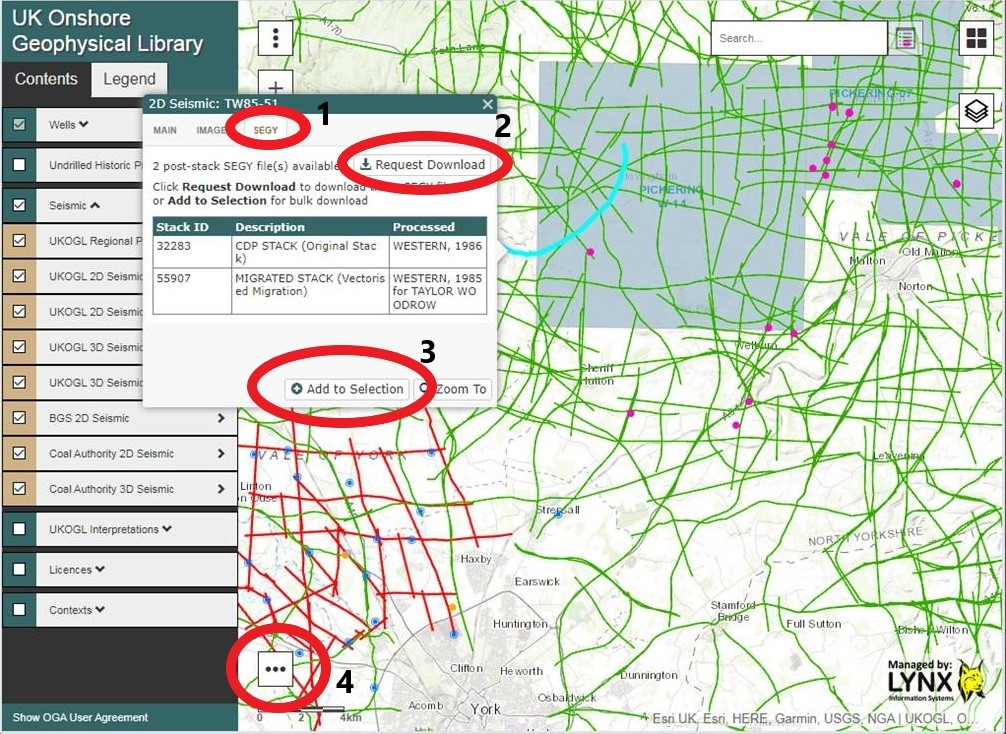Click the CDP STACK description cell
1006x734 pixels.
(x=310, y=252)
